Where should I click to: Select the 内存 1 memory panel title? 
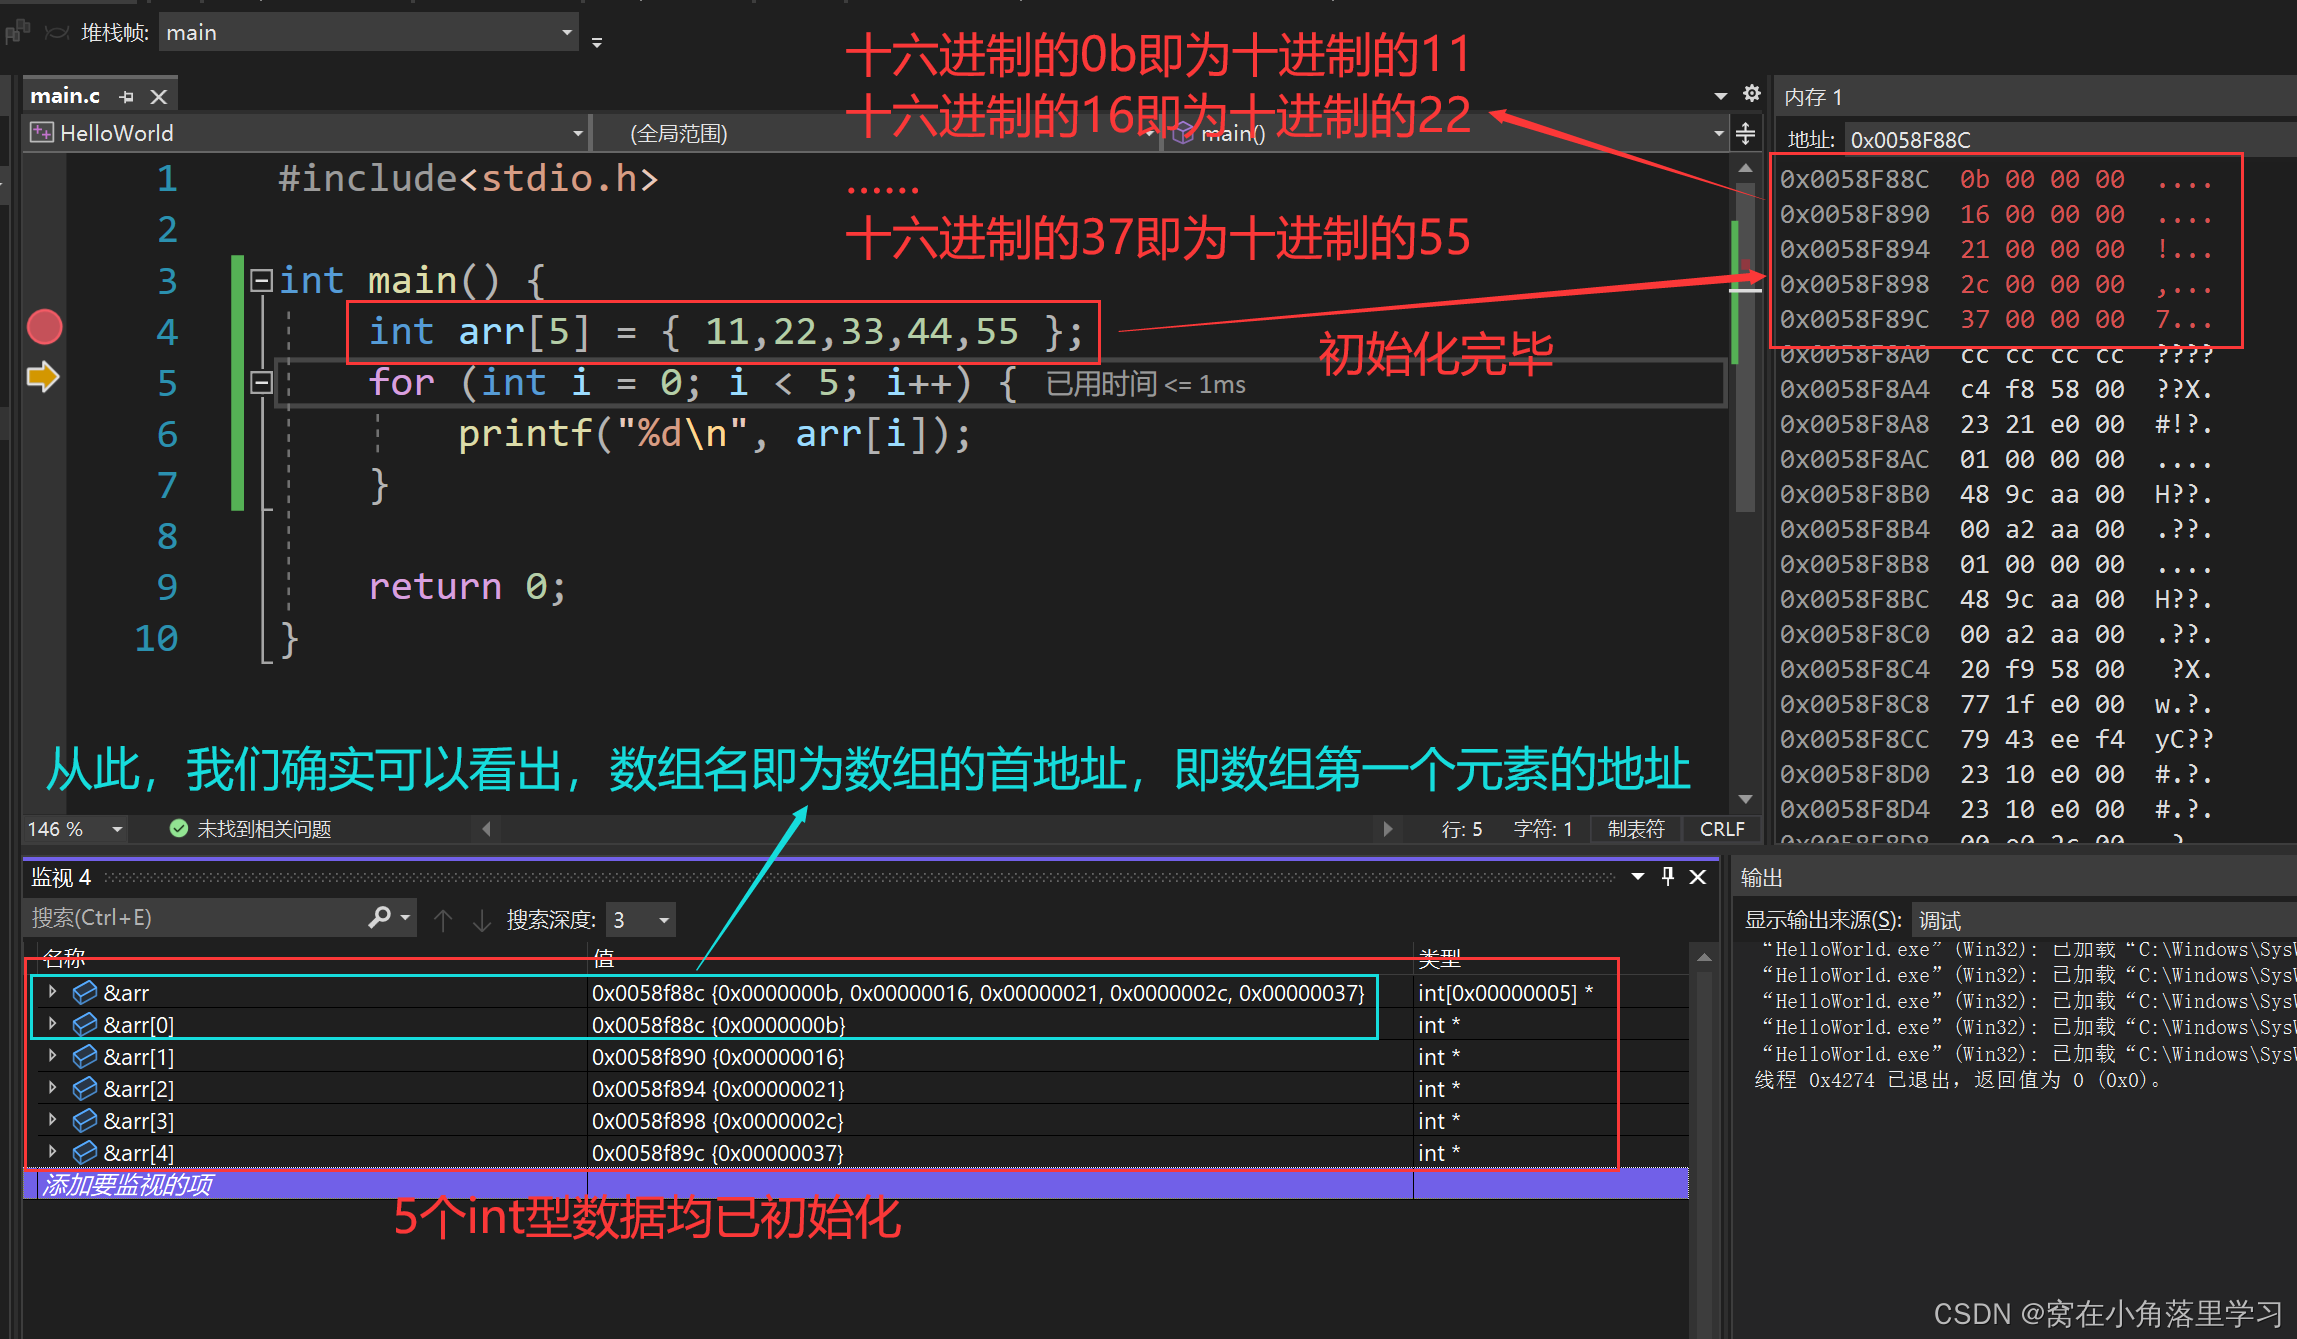[x=1812, y=98]
